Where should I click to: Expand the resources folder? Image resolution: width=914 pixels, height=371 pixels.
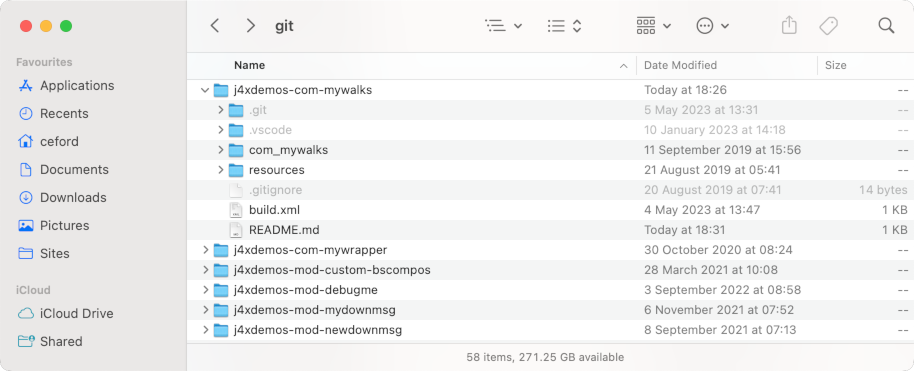(x=220, y=170)
